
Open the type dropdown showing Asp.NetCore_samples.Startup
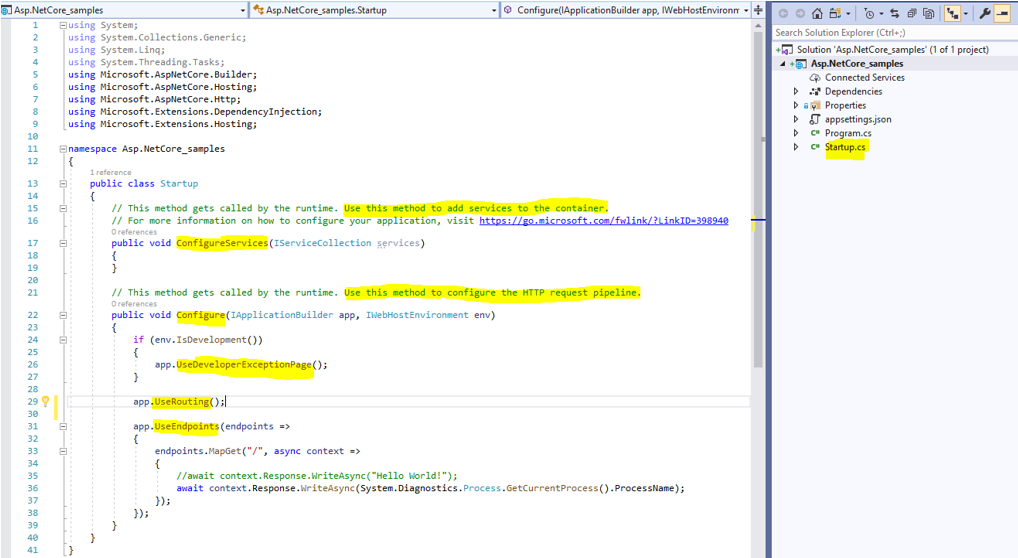coord(375,10)
